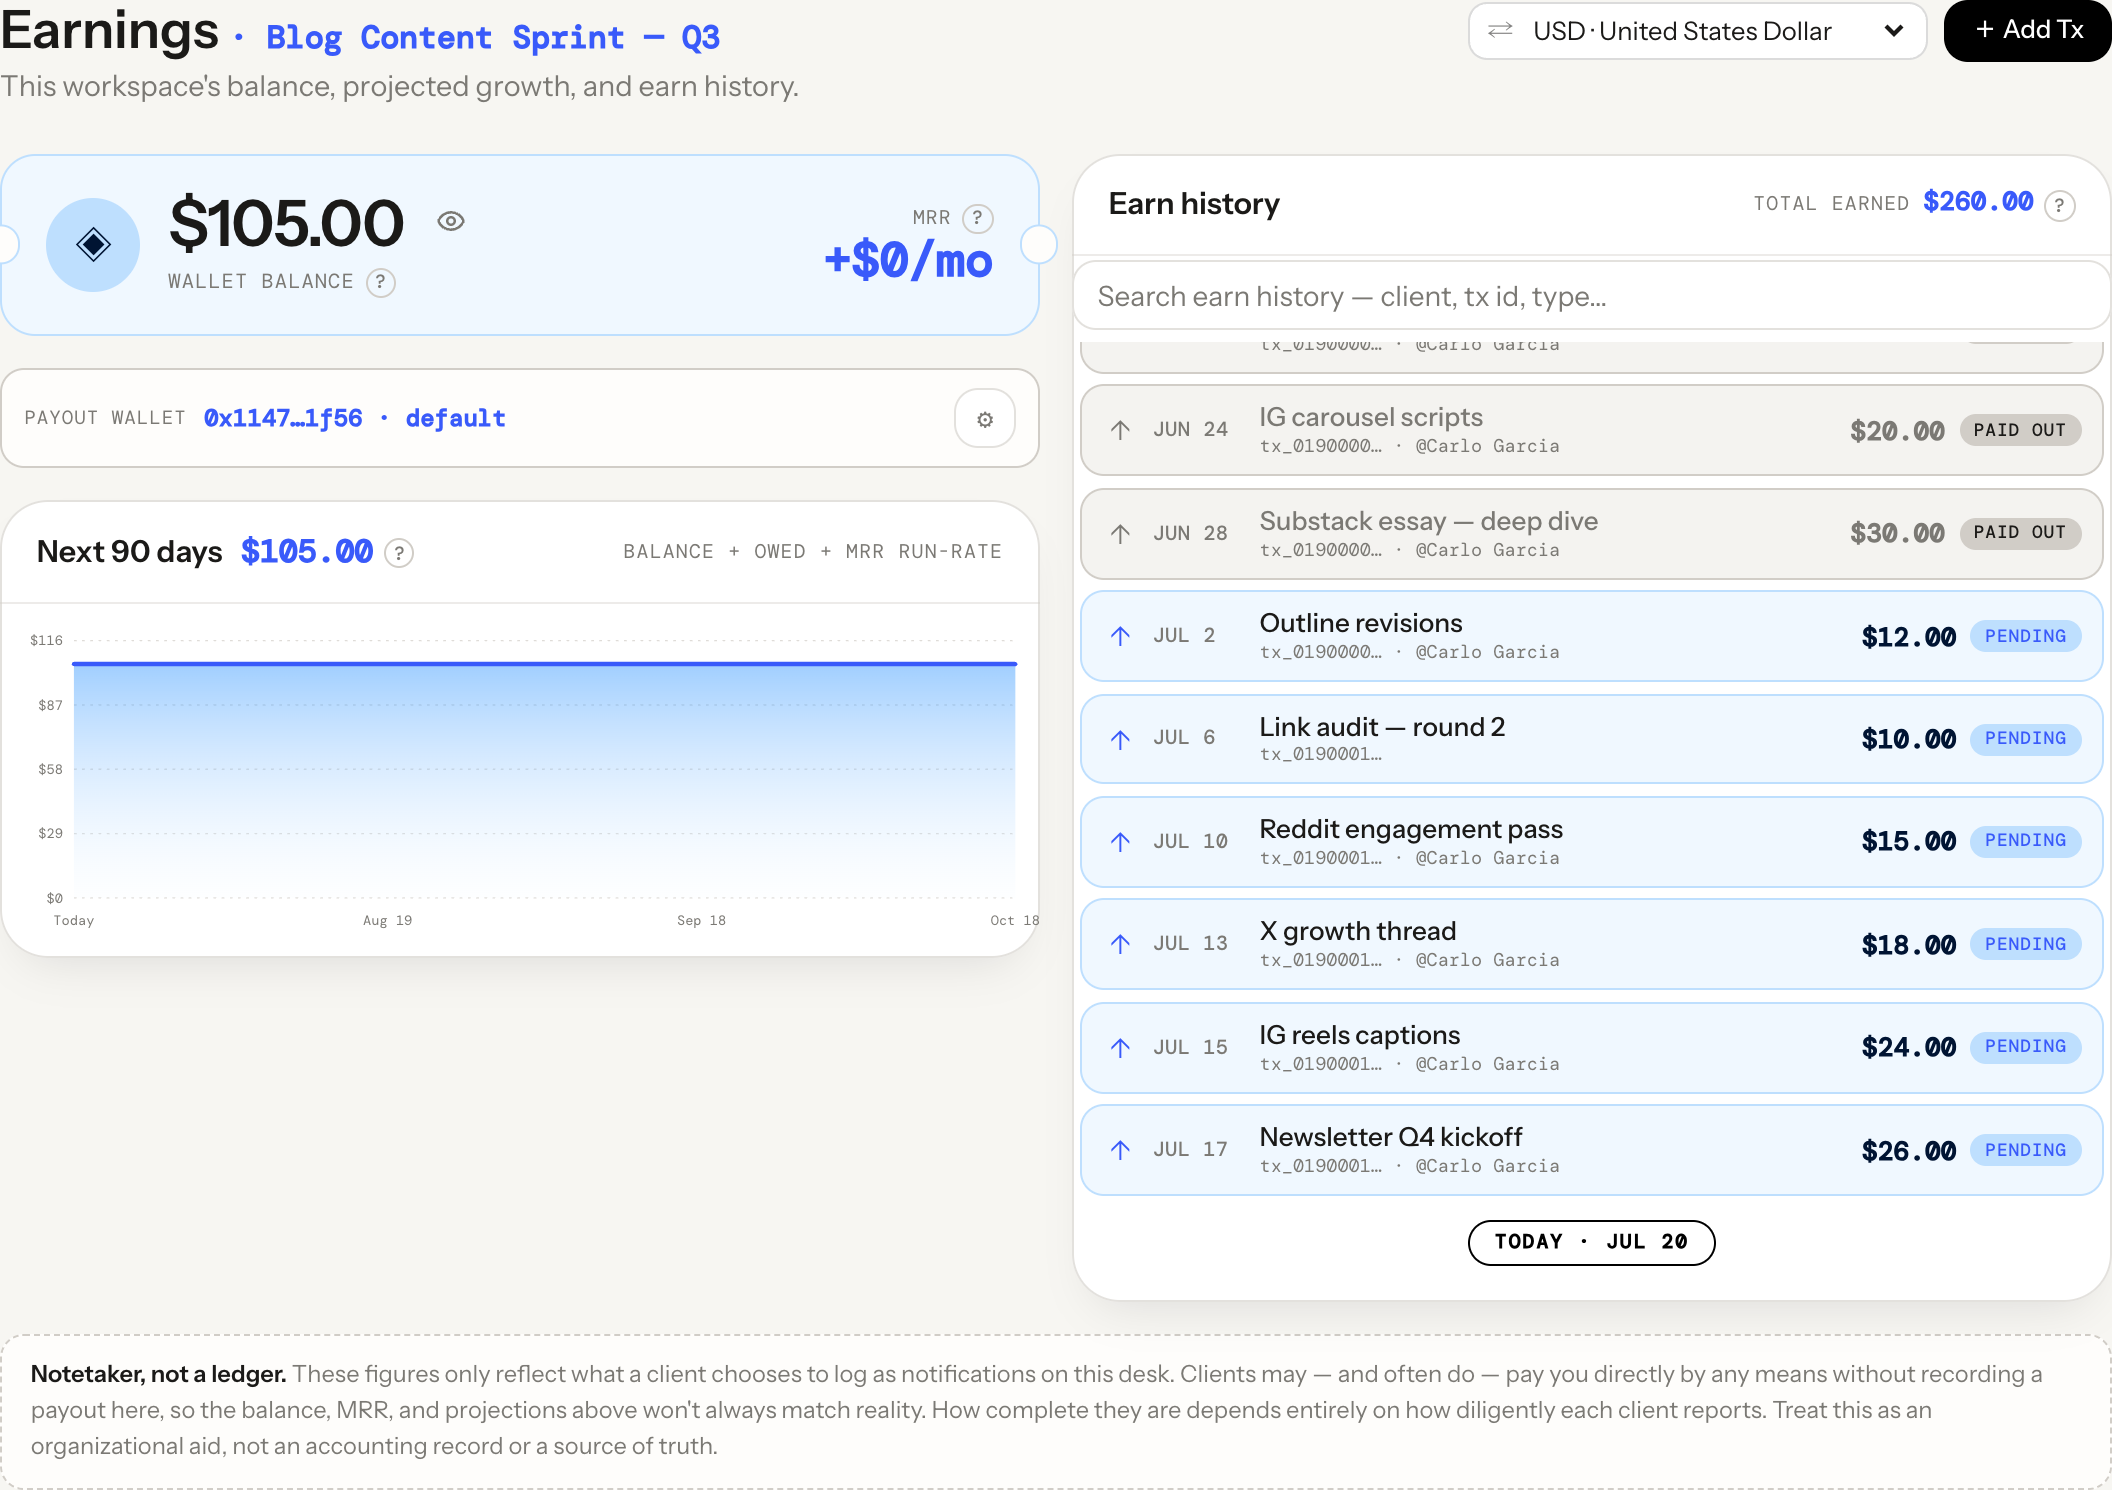Image resolution: width=2112 pixels, height=1490 pixels.
Task: Show MRR help tooltip icon
Action: point(977,217)
